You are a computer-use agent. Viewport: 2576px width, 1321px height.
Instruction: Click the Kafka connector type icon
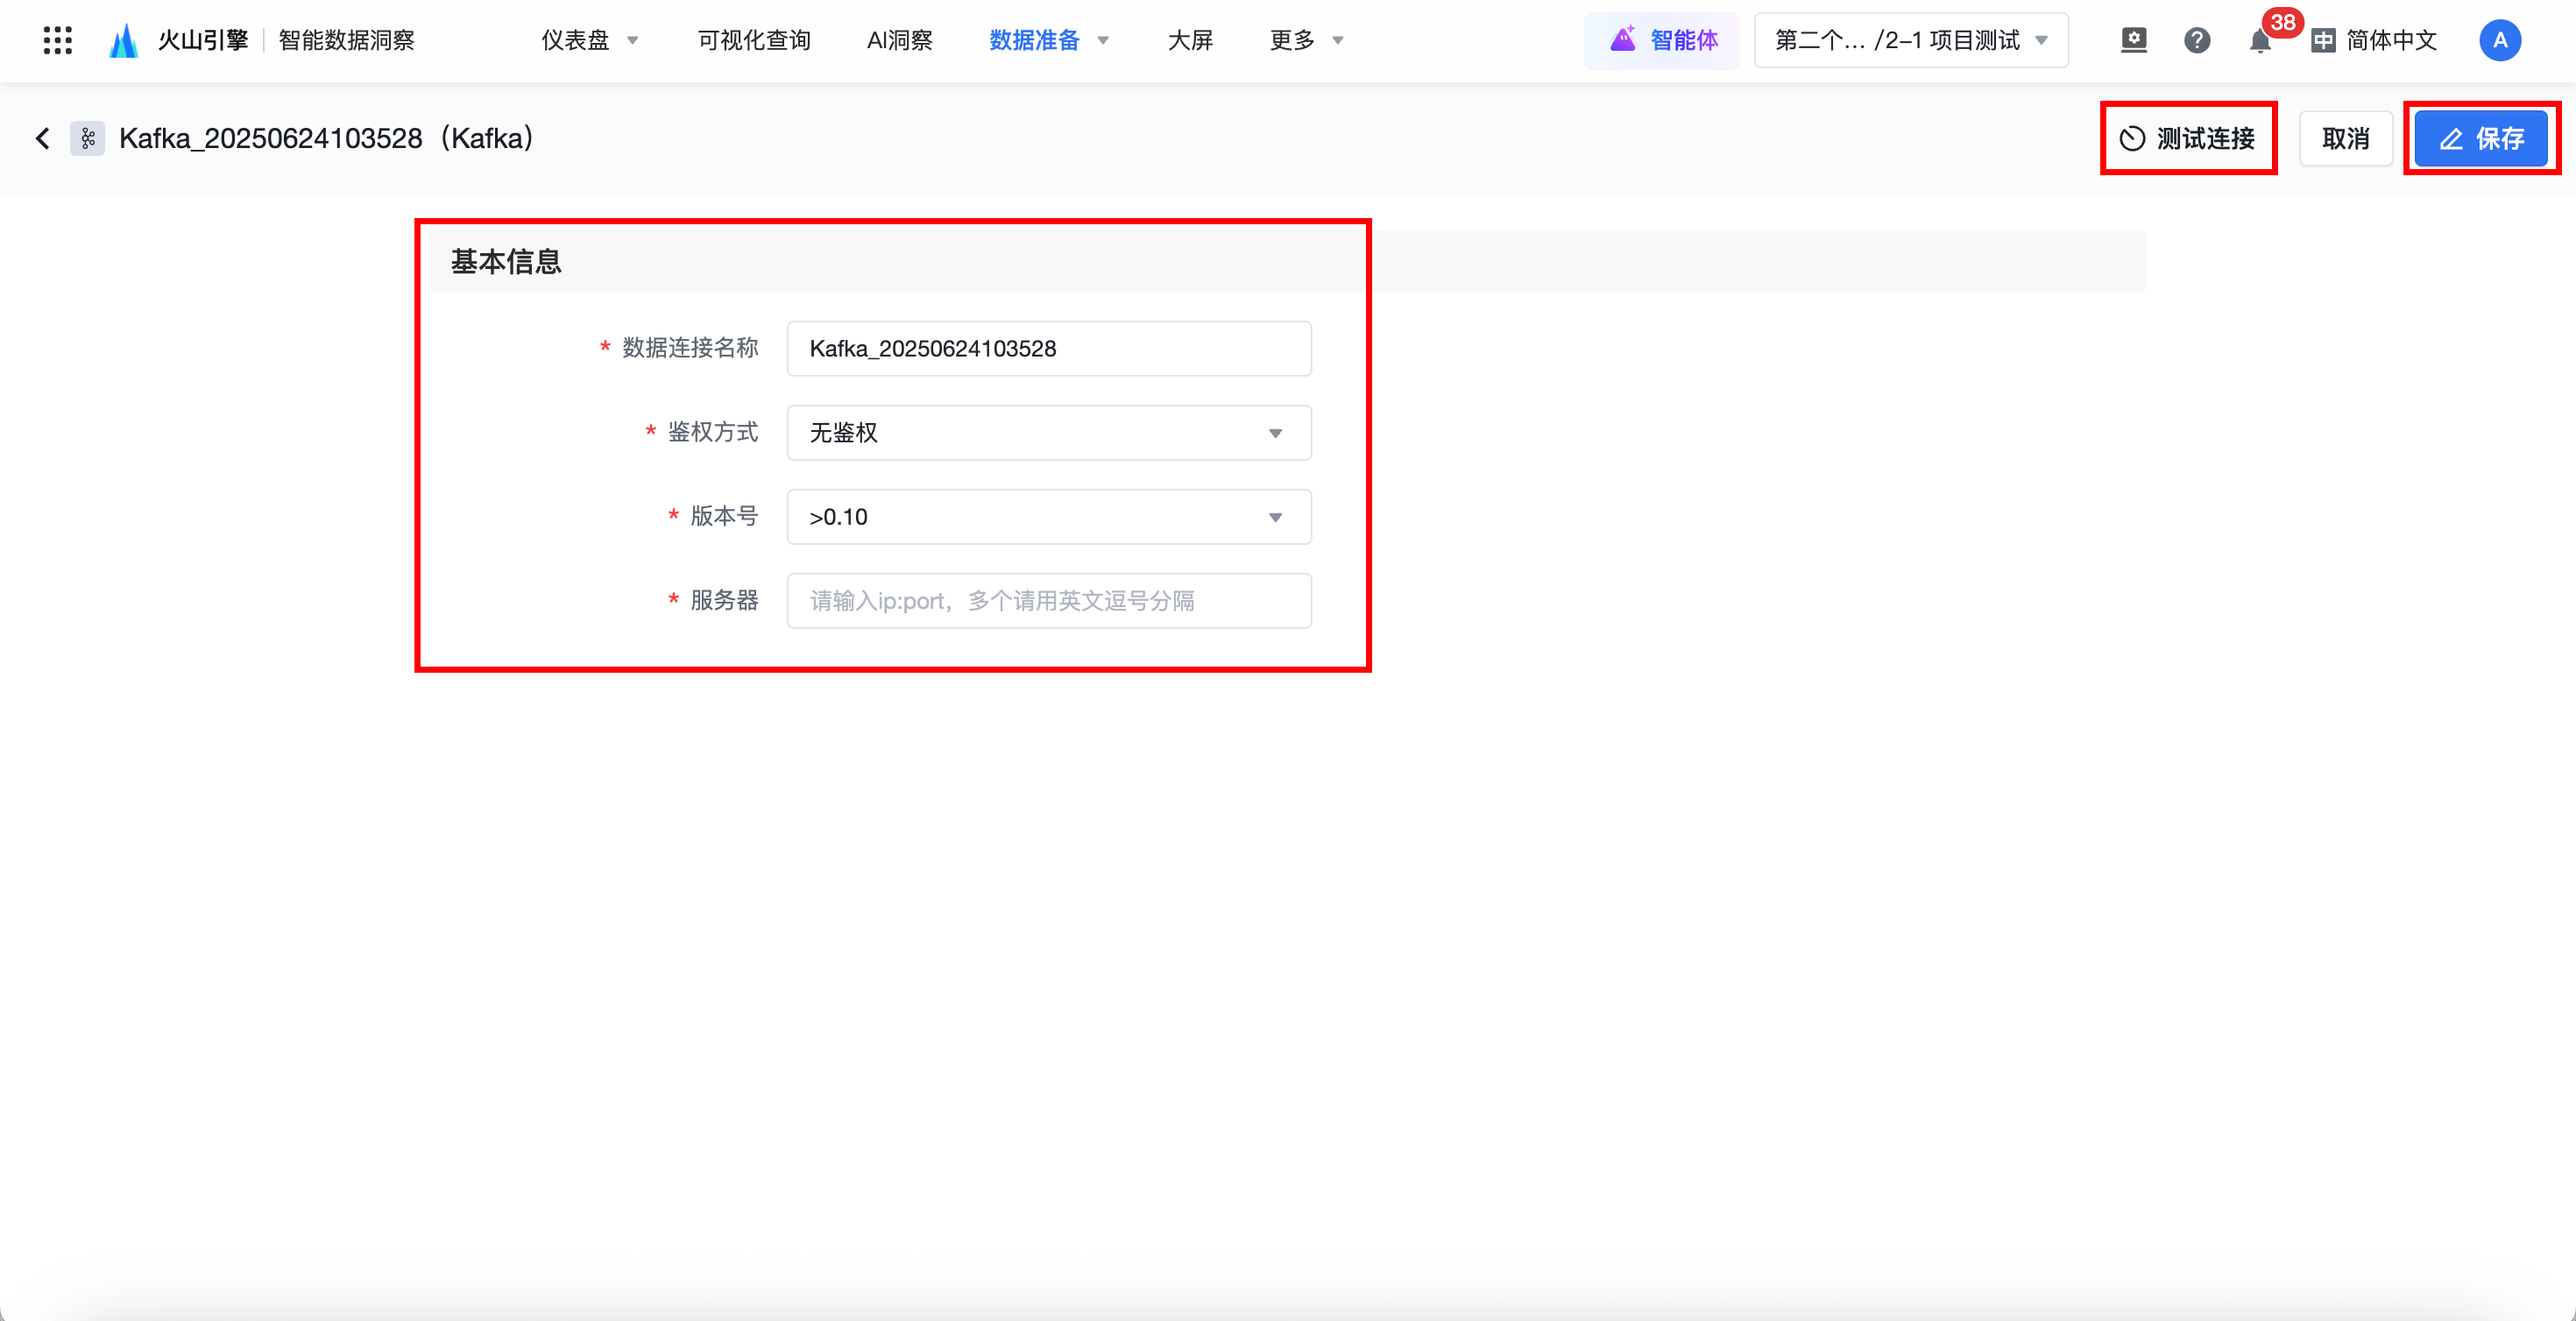pos(88,138)
